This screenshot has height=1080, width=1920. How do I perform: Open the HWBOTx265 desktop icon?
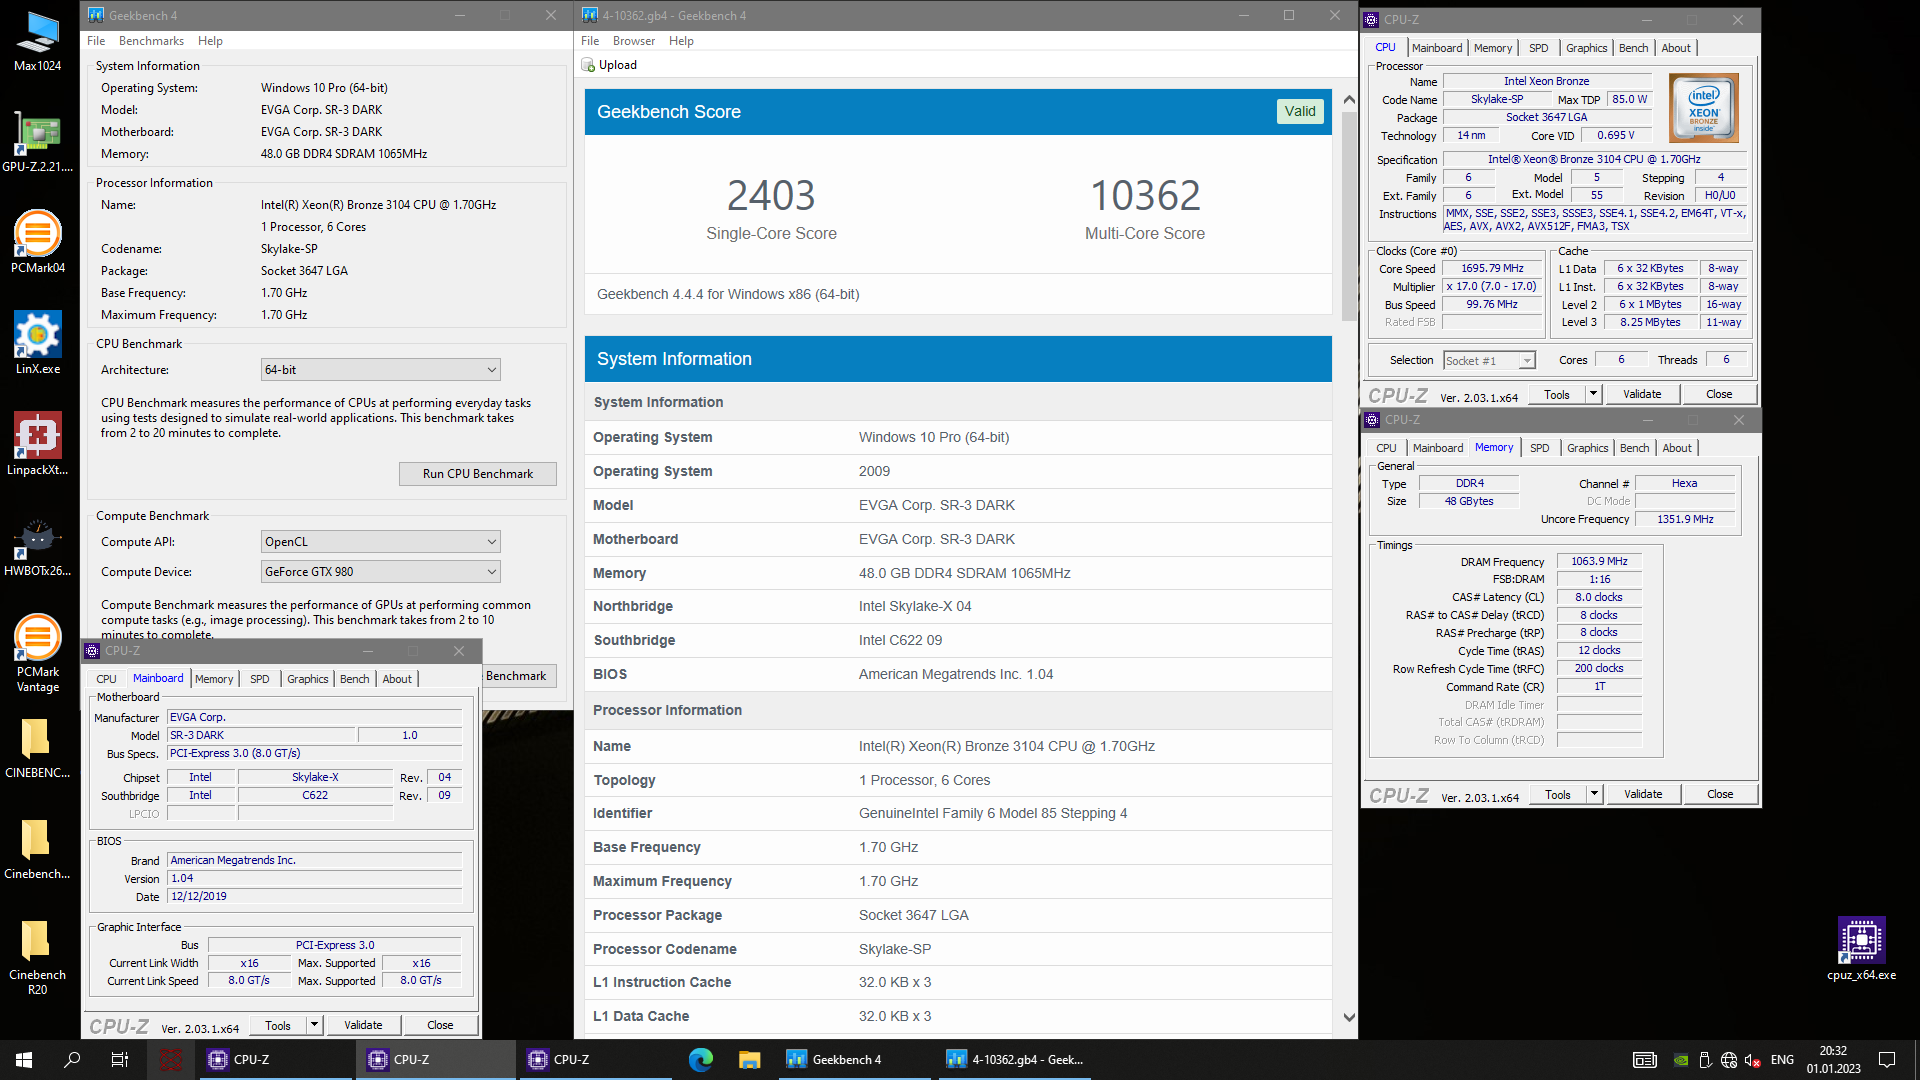[37, 546]
